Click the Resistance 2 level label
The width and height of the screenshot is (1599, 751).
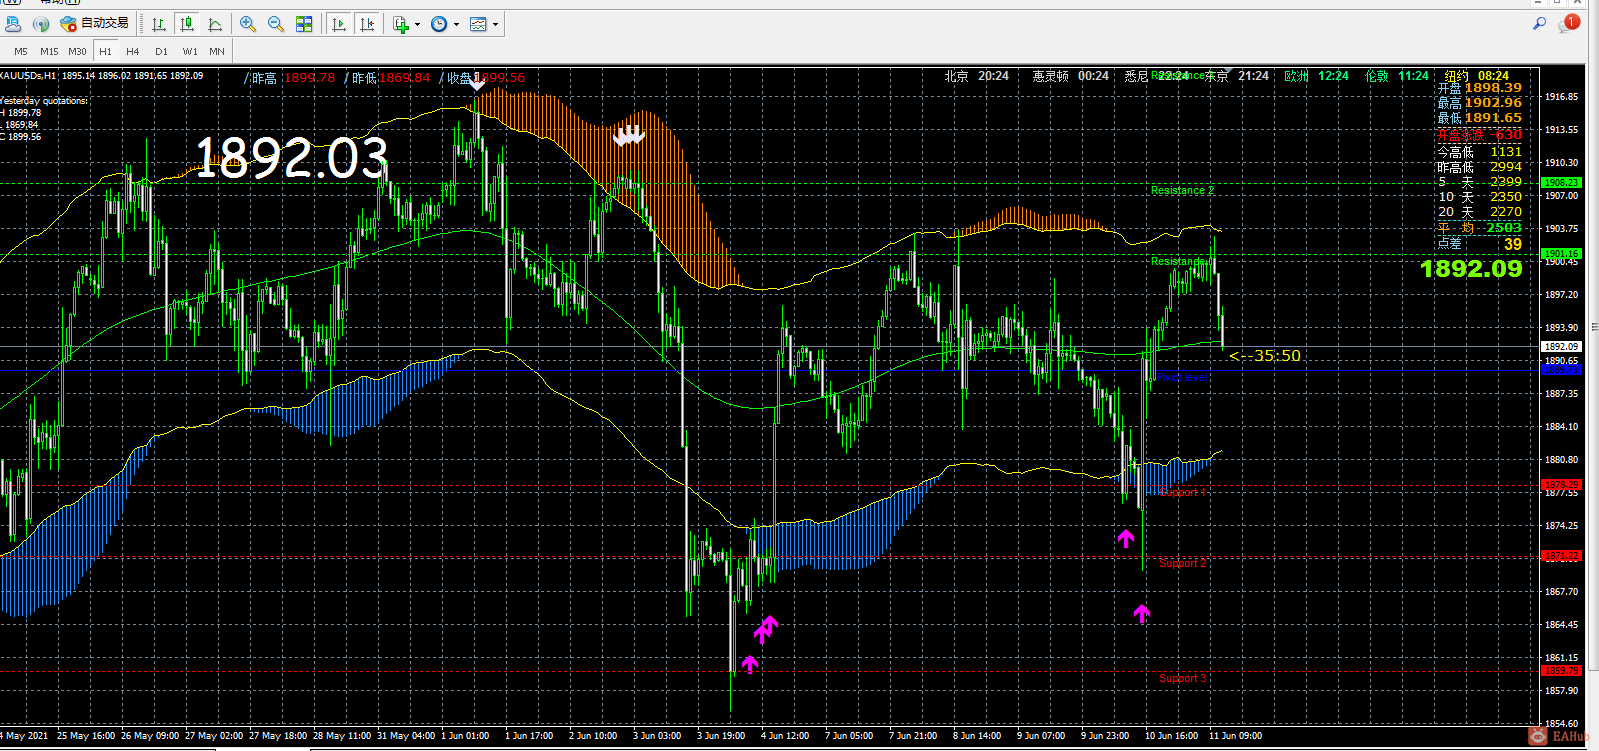(1182, 190)
